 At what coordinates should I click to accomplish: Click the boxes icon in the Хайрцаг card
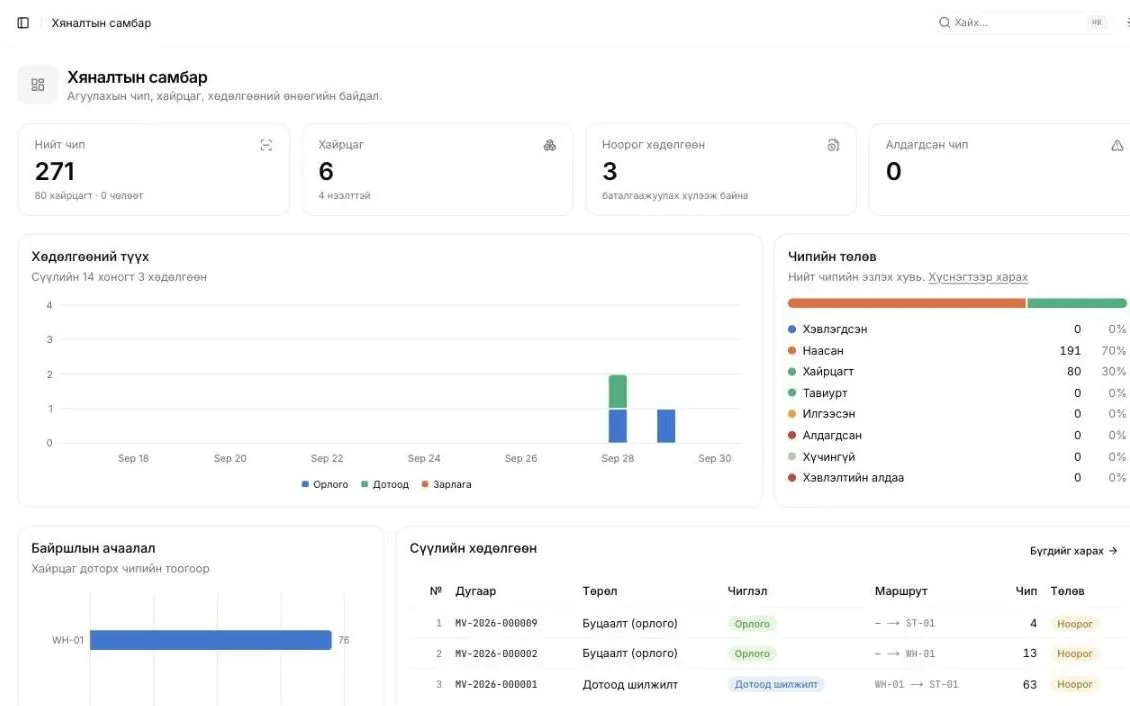click(x=550, y=146)
